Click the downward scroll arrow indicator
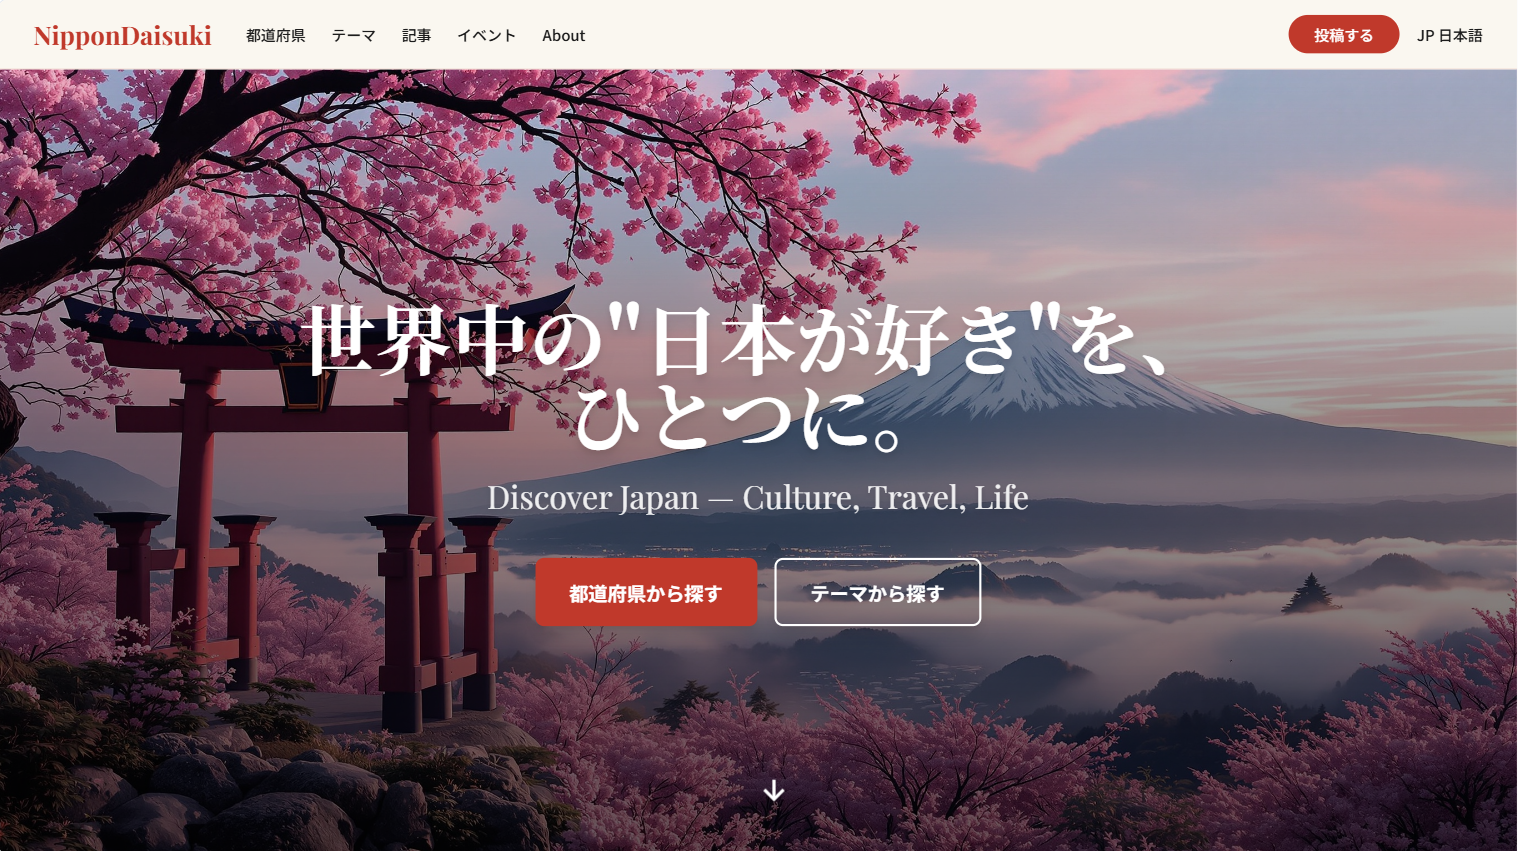The image size is (1518, 851). coord(774,791)
